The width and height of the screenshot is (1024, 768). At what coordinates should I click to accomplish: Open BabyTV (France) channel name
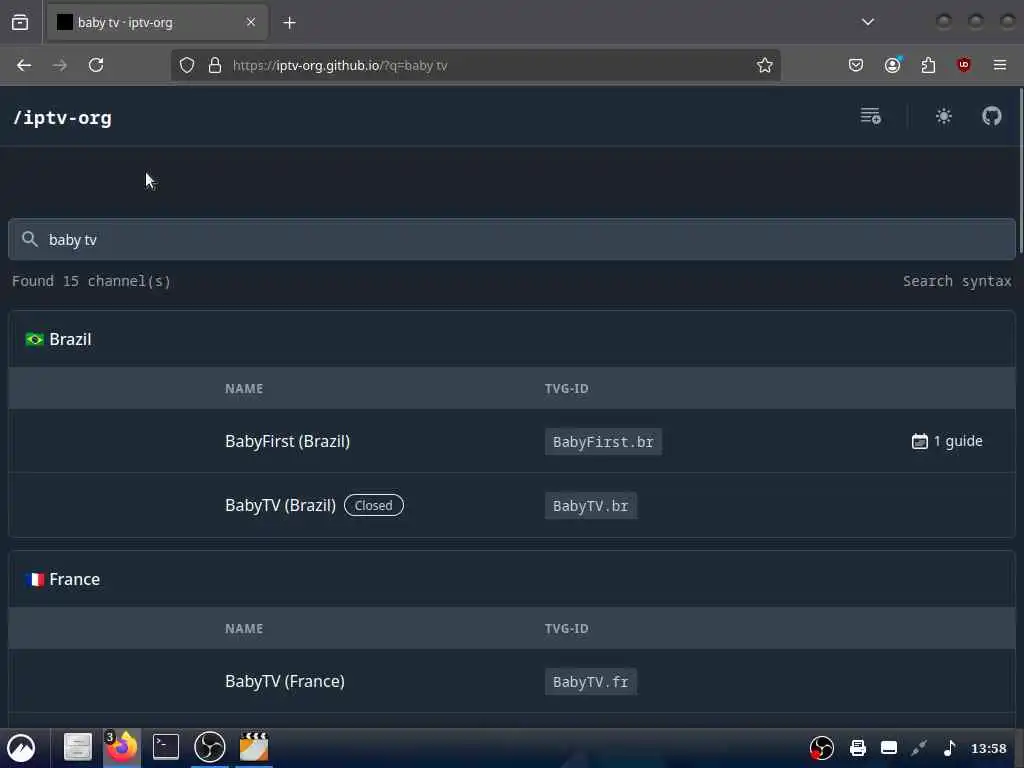285,681
